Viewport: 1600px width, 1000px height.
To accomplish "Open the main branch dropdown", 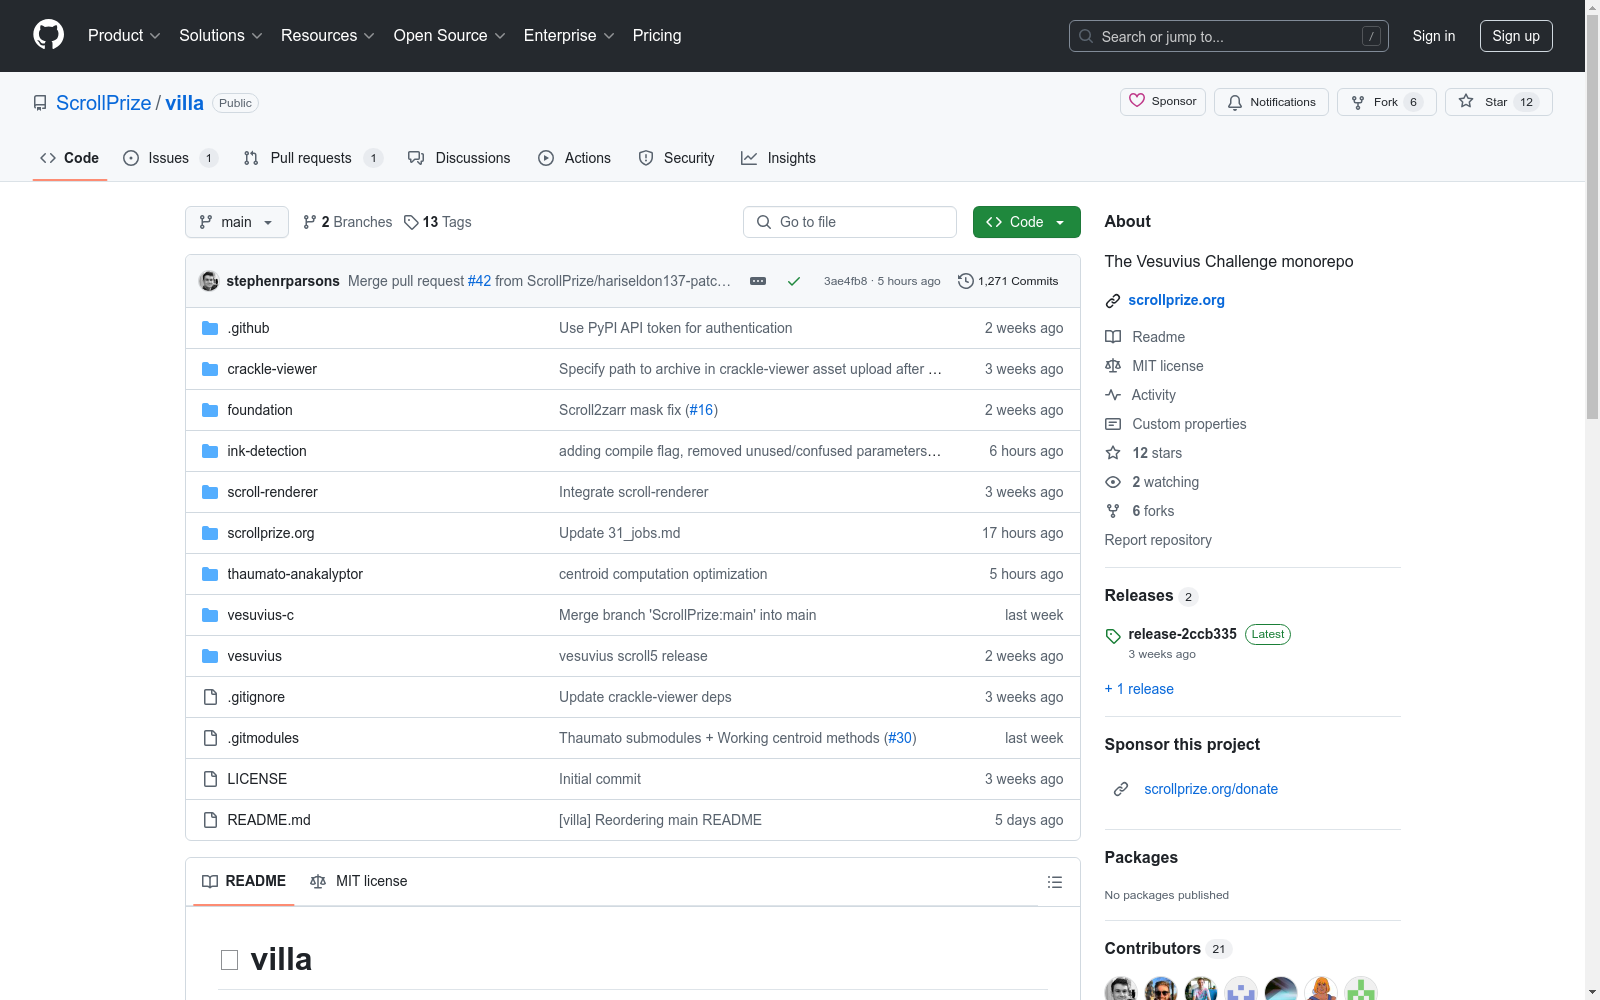I will (x=237, y=222).
